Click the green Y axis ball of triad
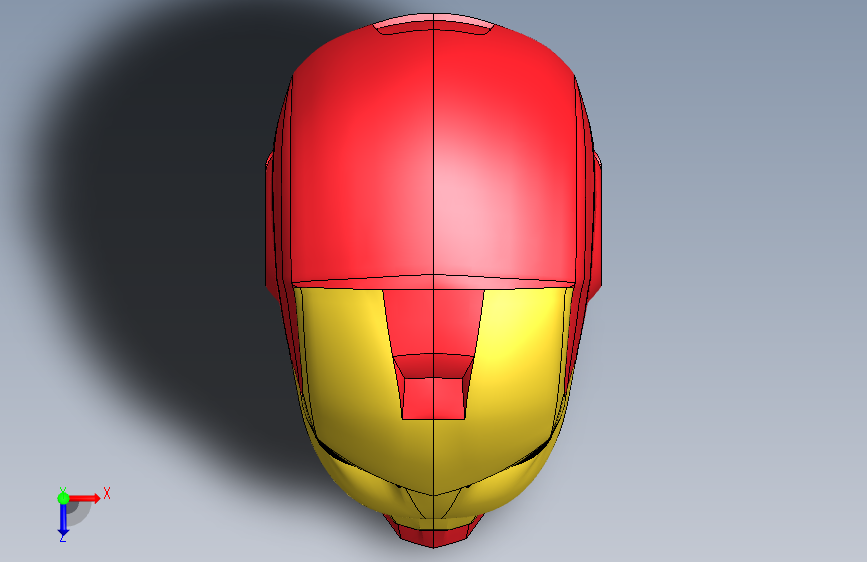The width and height of the screenshot is (867, 562). click(x=63, y=498)
